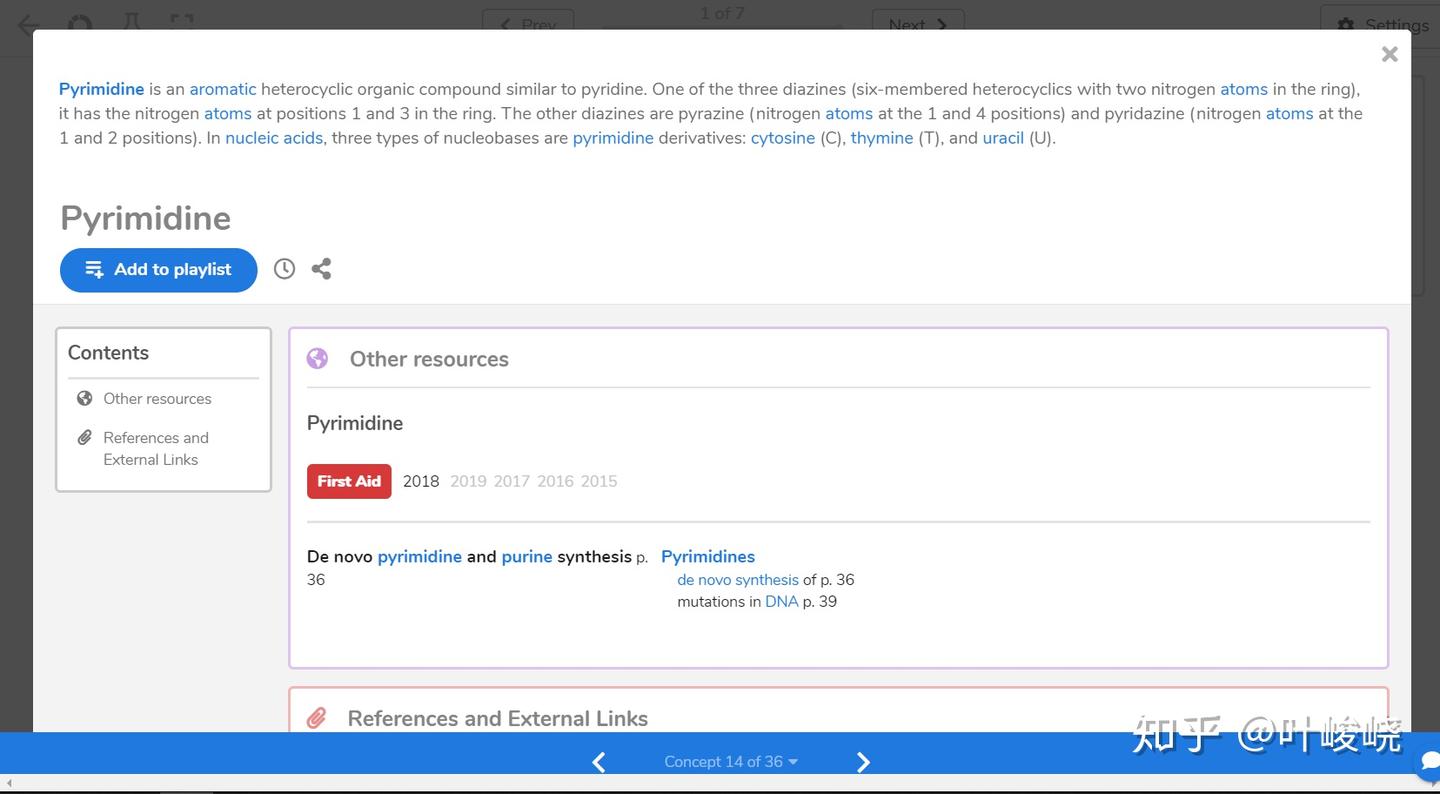Screen dimensions: 1440x794
Task: Go to the previous concept arrow
Action: click(599, 762)
